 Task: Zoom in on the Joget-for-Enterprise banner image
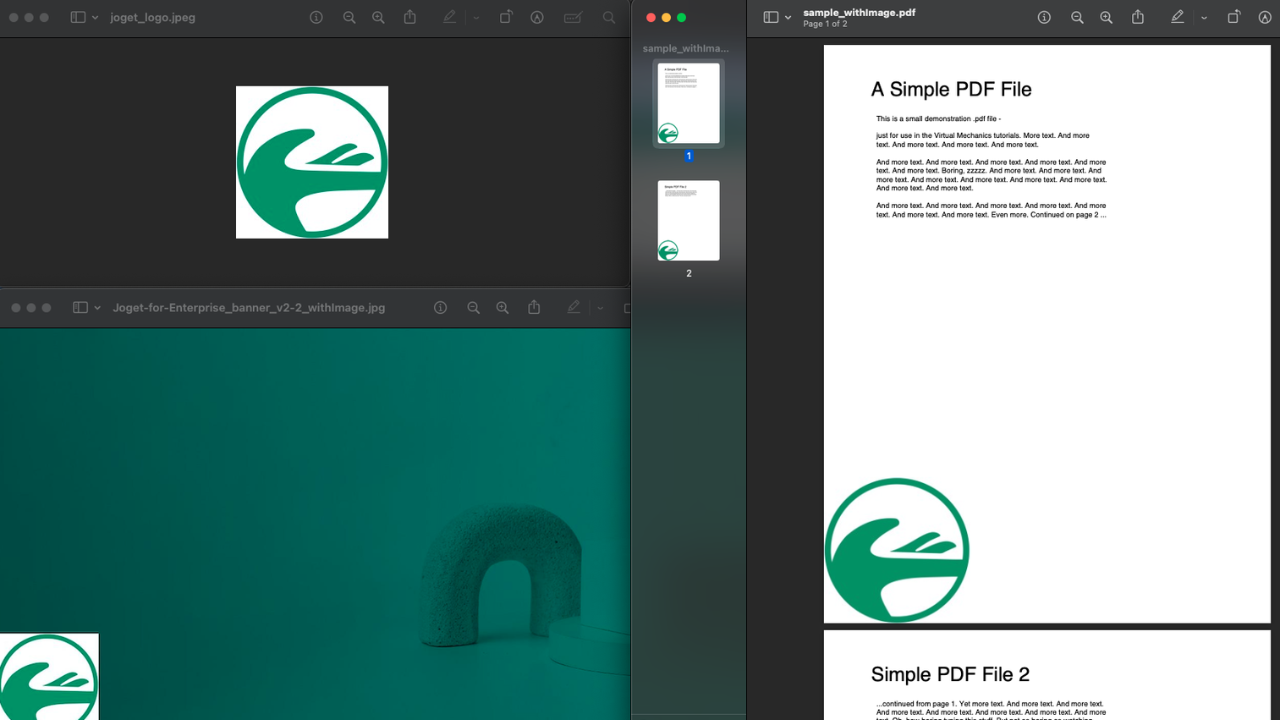point(503,308)
